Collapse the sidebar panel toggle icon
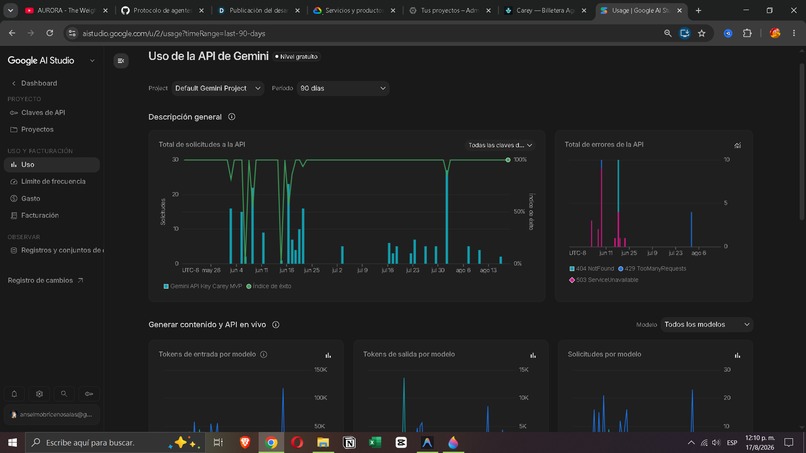 coord(121,61)
